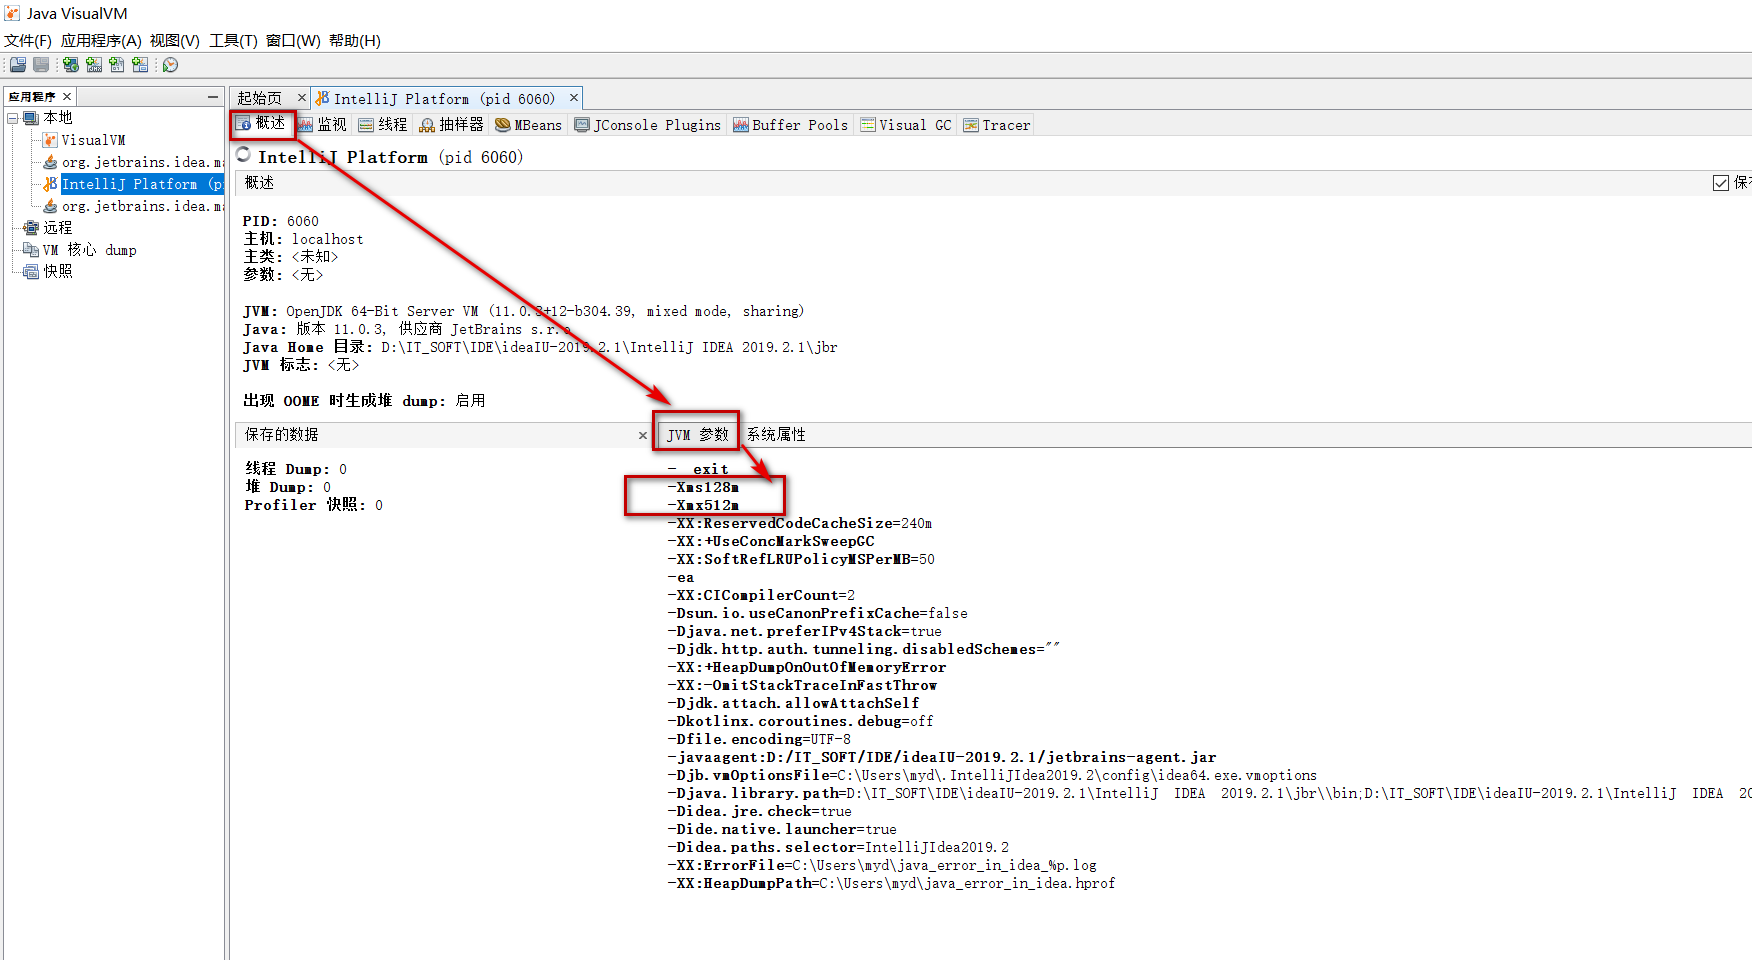The height and width of the screenshot is (960, 1752).
Task: Click the icon beside VM 核心 dump
Action: (x=31, y=250)
